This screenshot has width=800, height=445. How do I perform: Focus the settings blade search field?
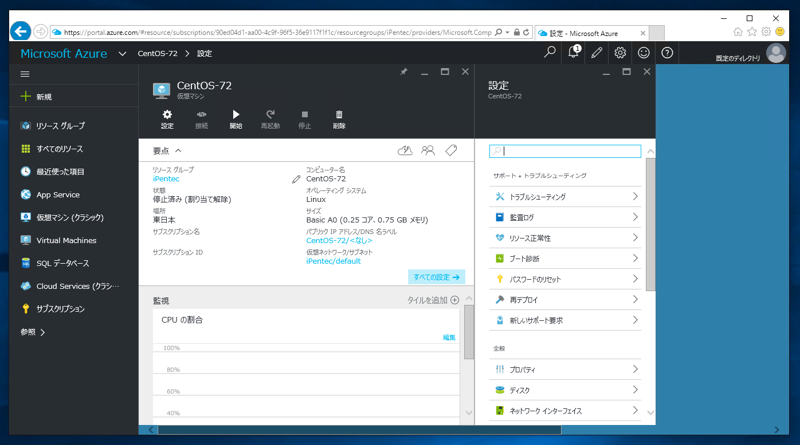[565, 151]
